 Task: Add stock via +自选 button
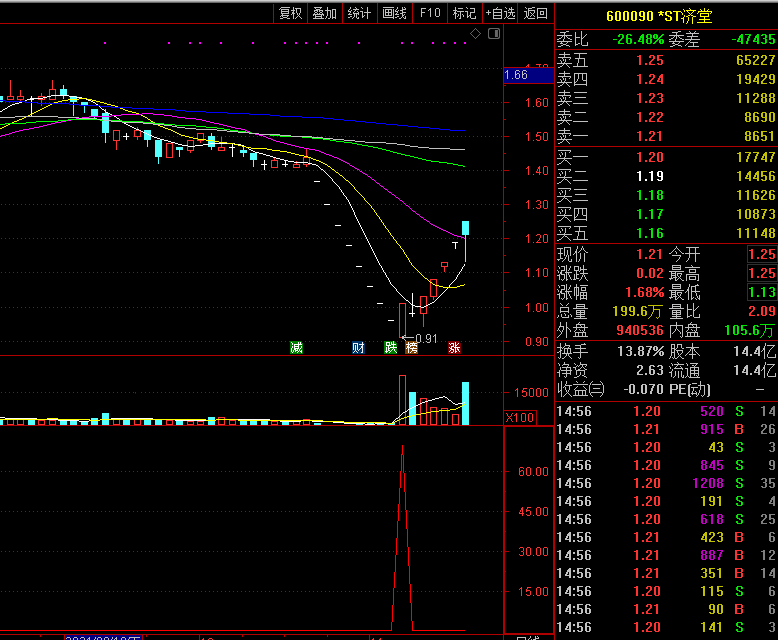click(500, 13)
